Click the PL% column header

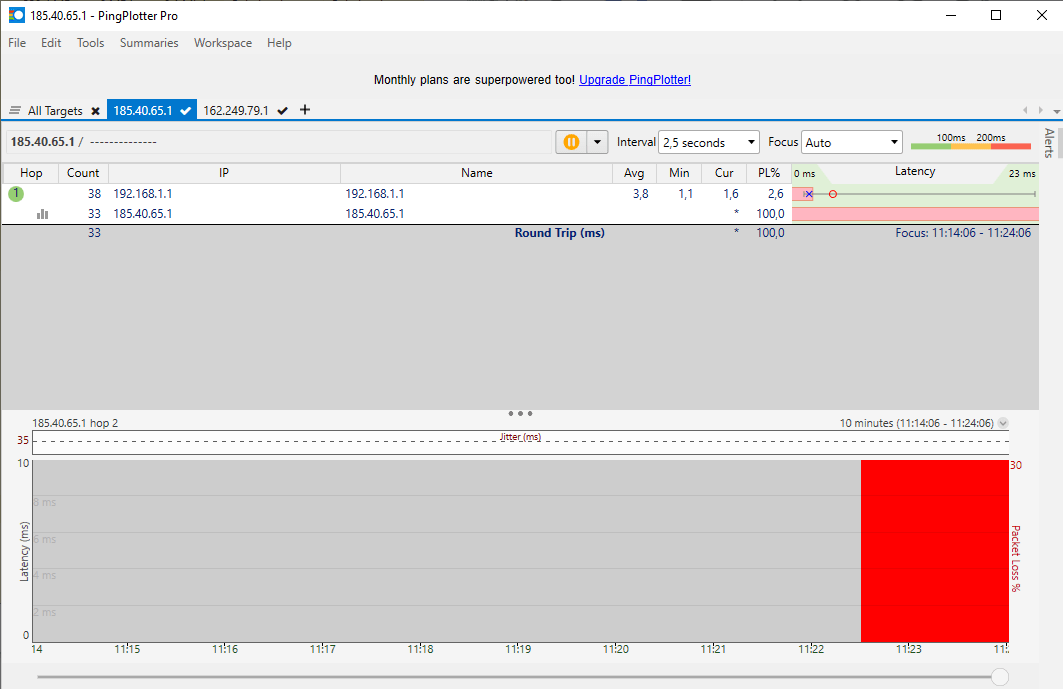coord(769,173)
